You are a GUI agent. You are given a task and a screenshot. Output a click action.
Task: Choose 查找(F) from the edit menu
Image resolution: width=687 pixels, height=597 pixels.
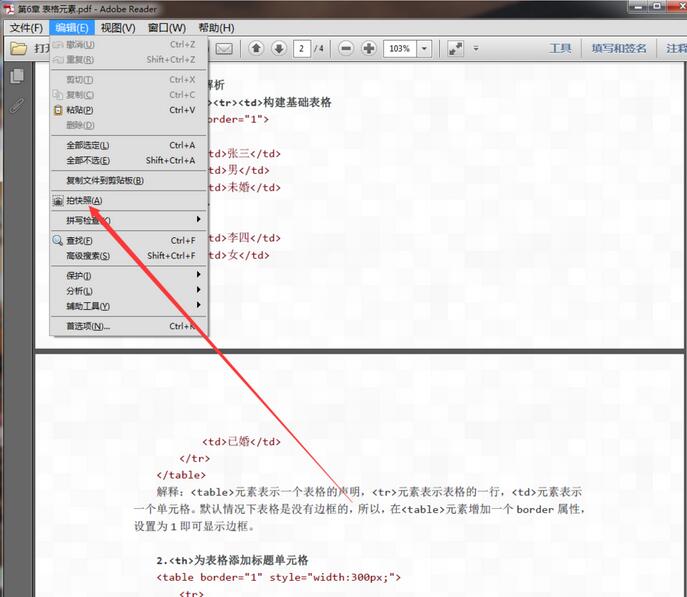click(x=80, y=240)
